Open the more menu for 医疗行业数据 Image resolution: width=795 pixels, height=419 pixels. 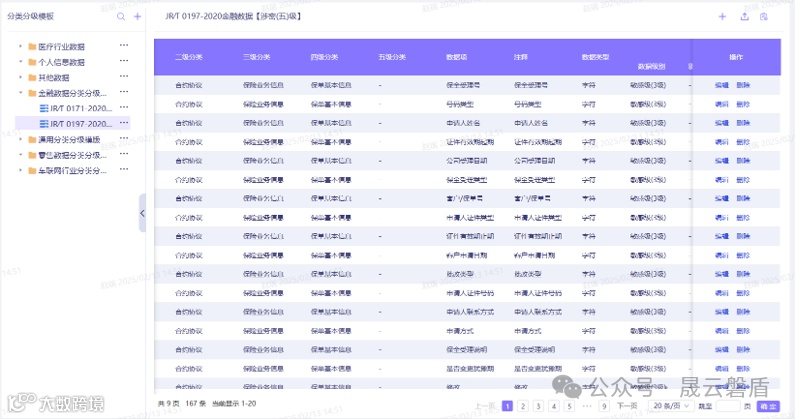[x=124, y=46]
